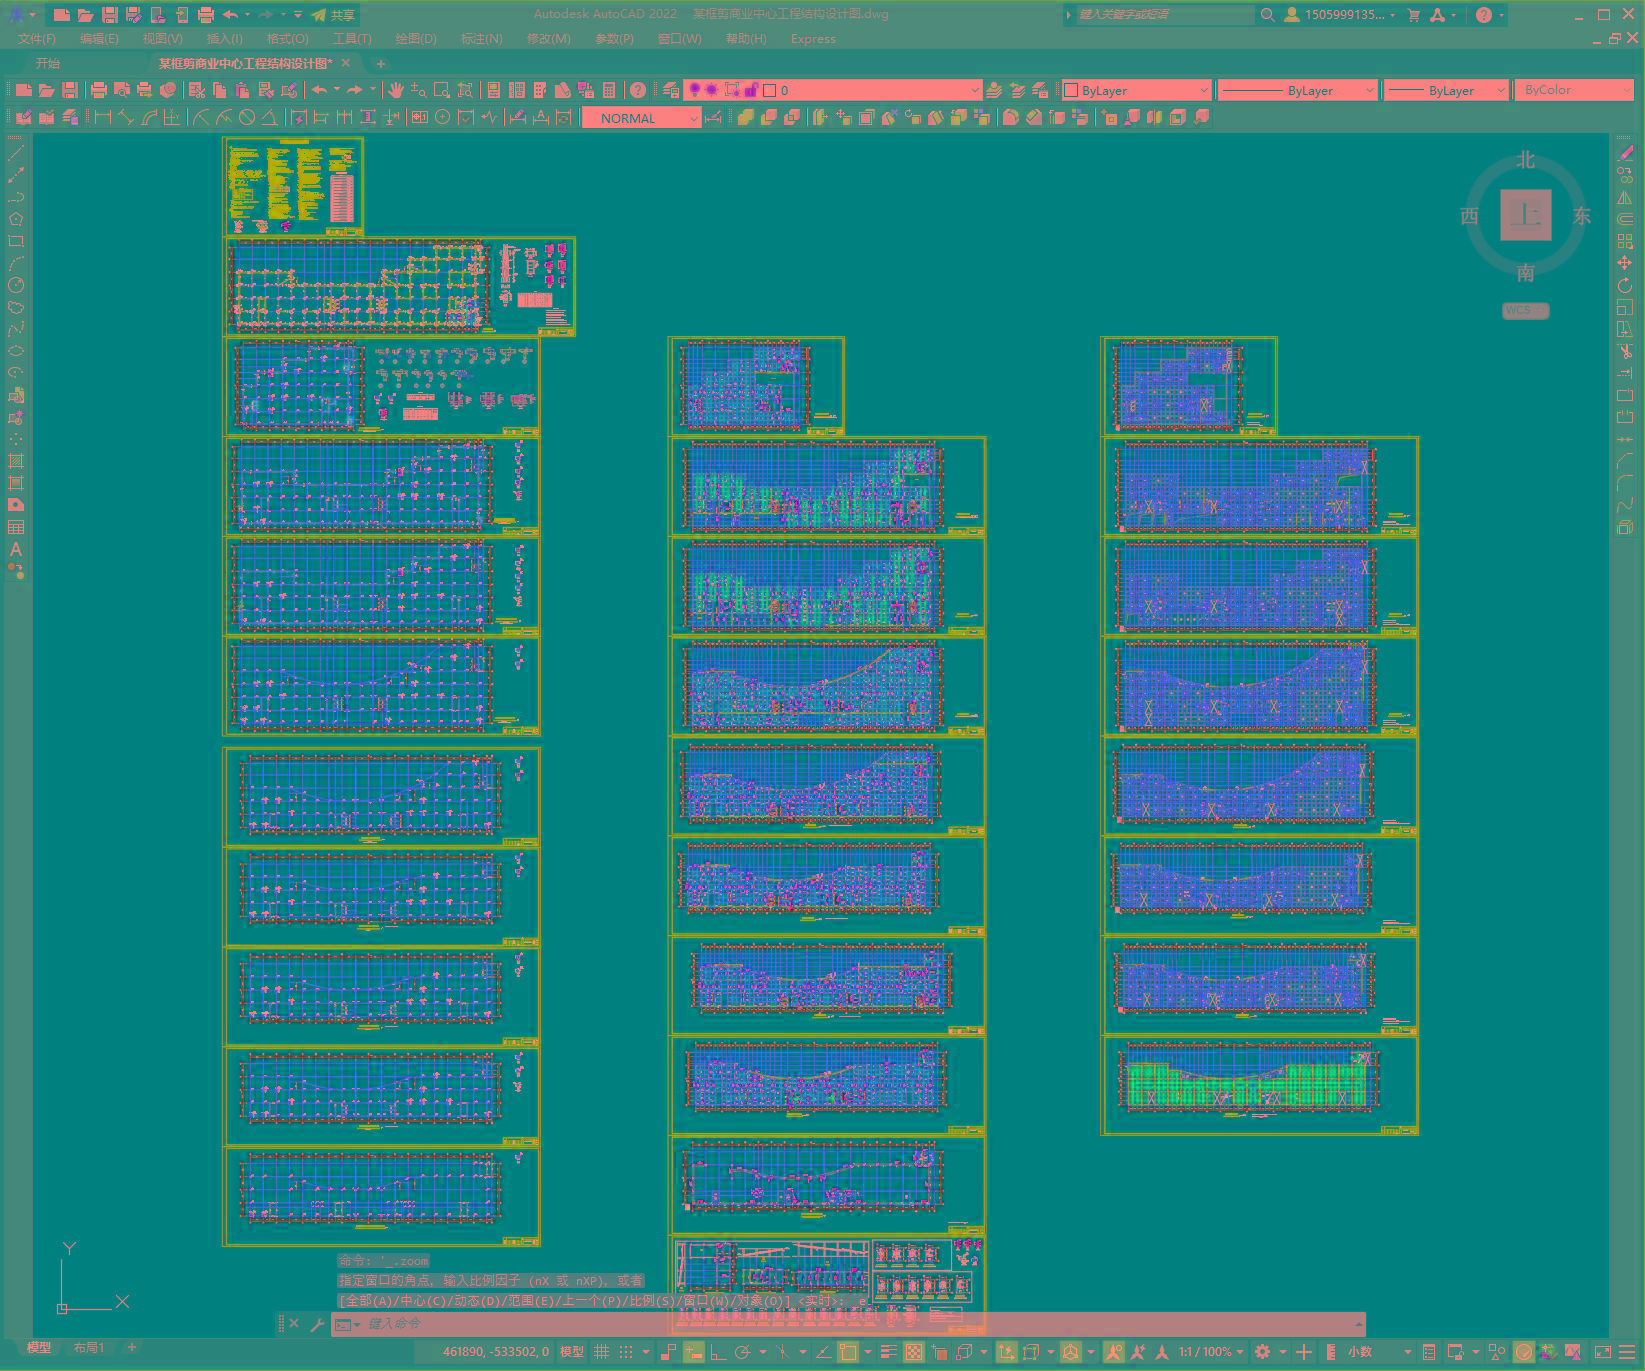Open the Layer Properties manager icon
1645x1371 pixels.
pyautogui.click(x=671, y=90)
